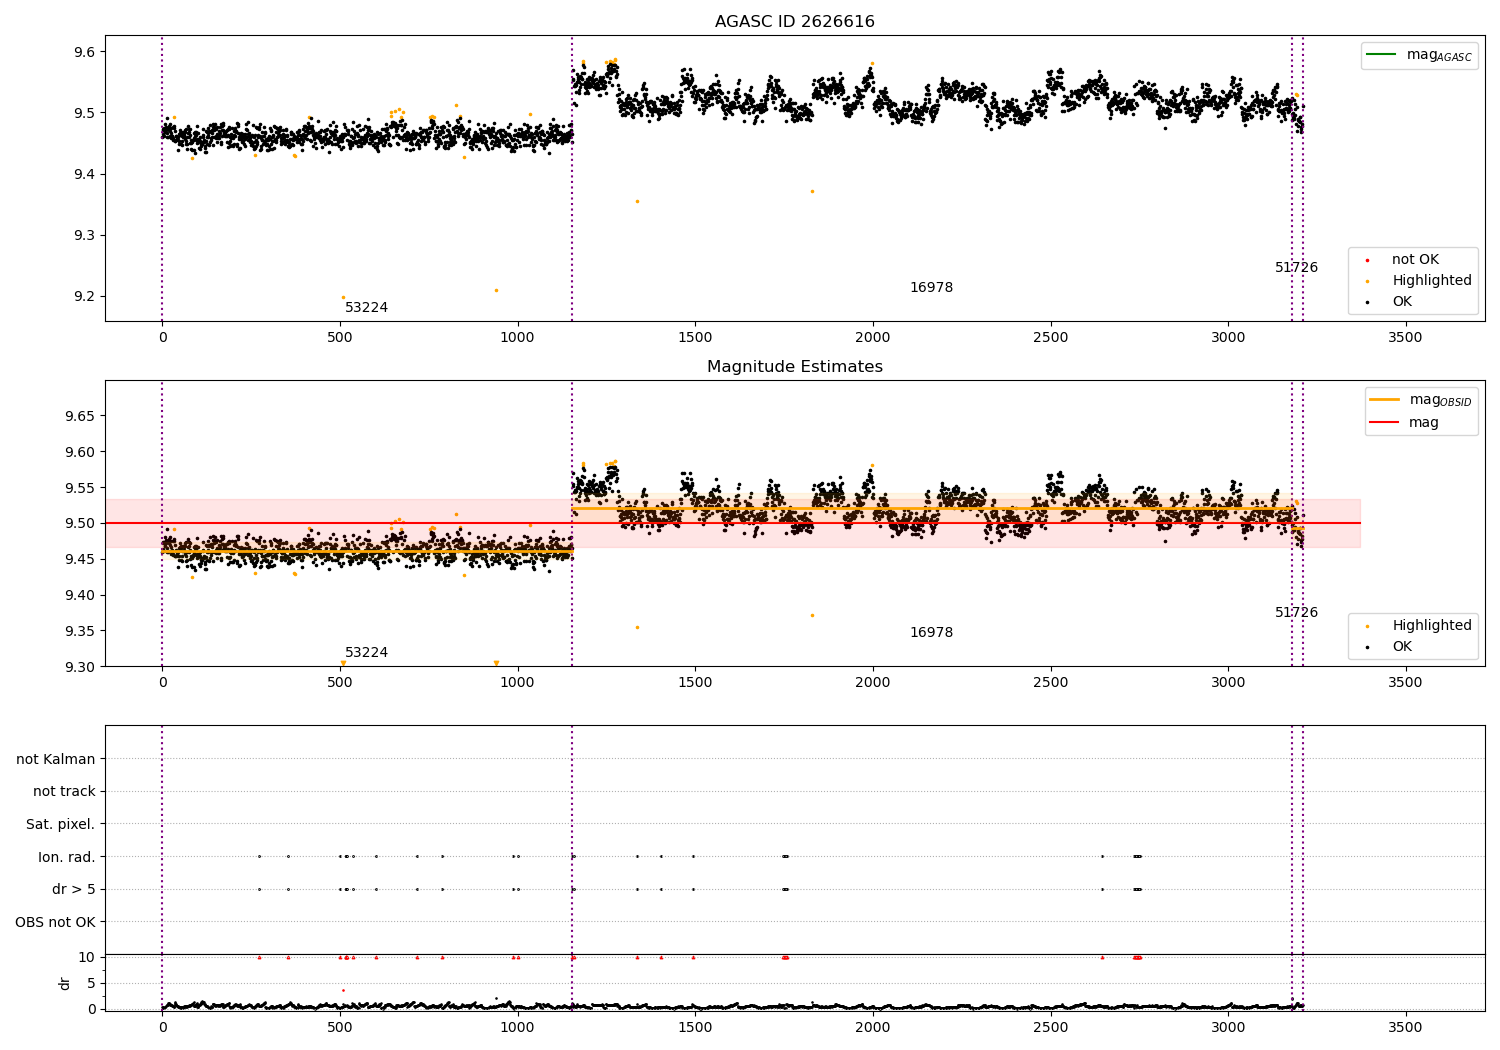Screen dimensions: 1500x1050
Task: Click the rotated 'dr' y-axis label
Action: click(x=65, y=983)
